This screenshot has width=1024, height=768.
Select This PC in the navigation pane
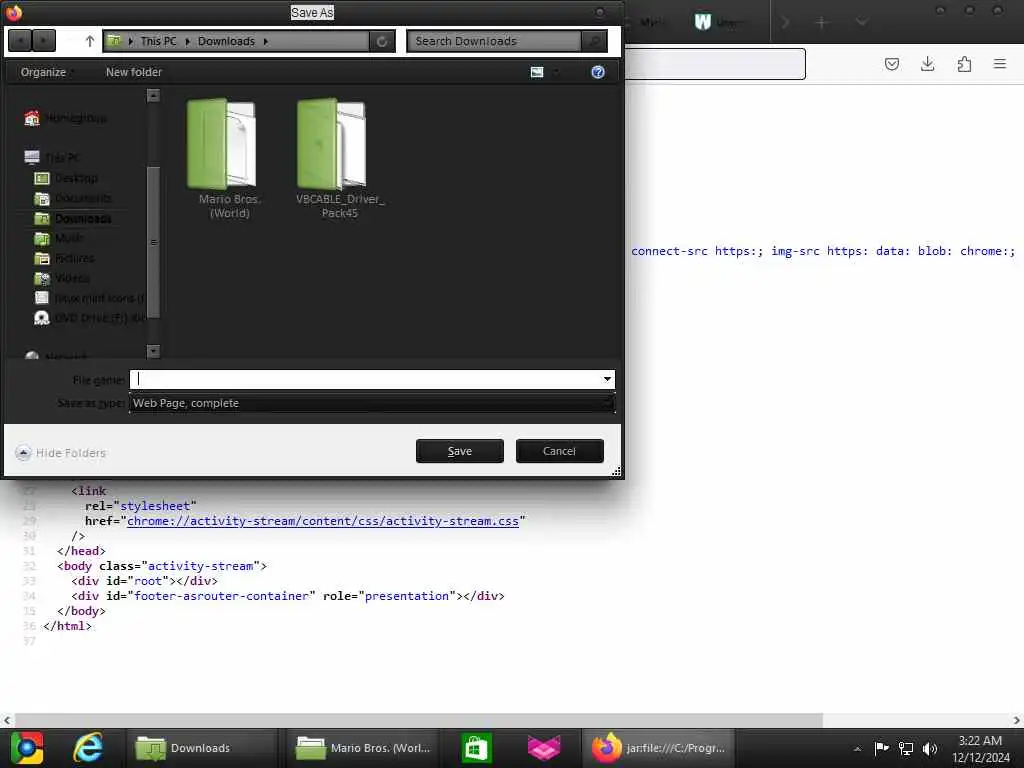[52, 157]
